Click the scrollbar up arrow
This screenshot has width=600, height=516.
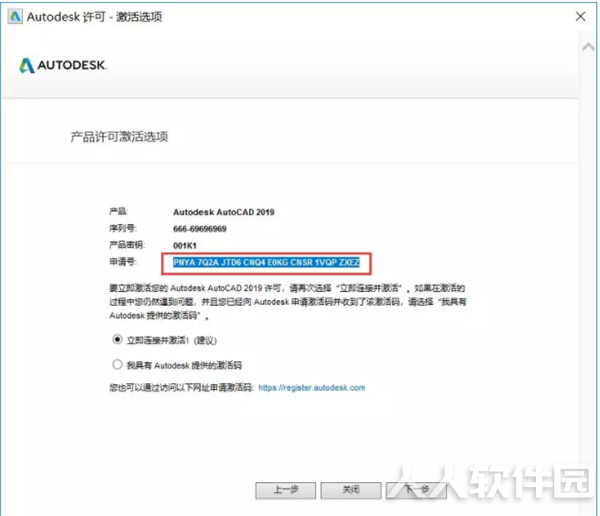[x=588, y=47]
